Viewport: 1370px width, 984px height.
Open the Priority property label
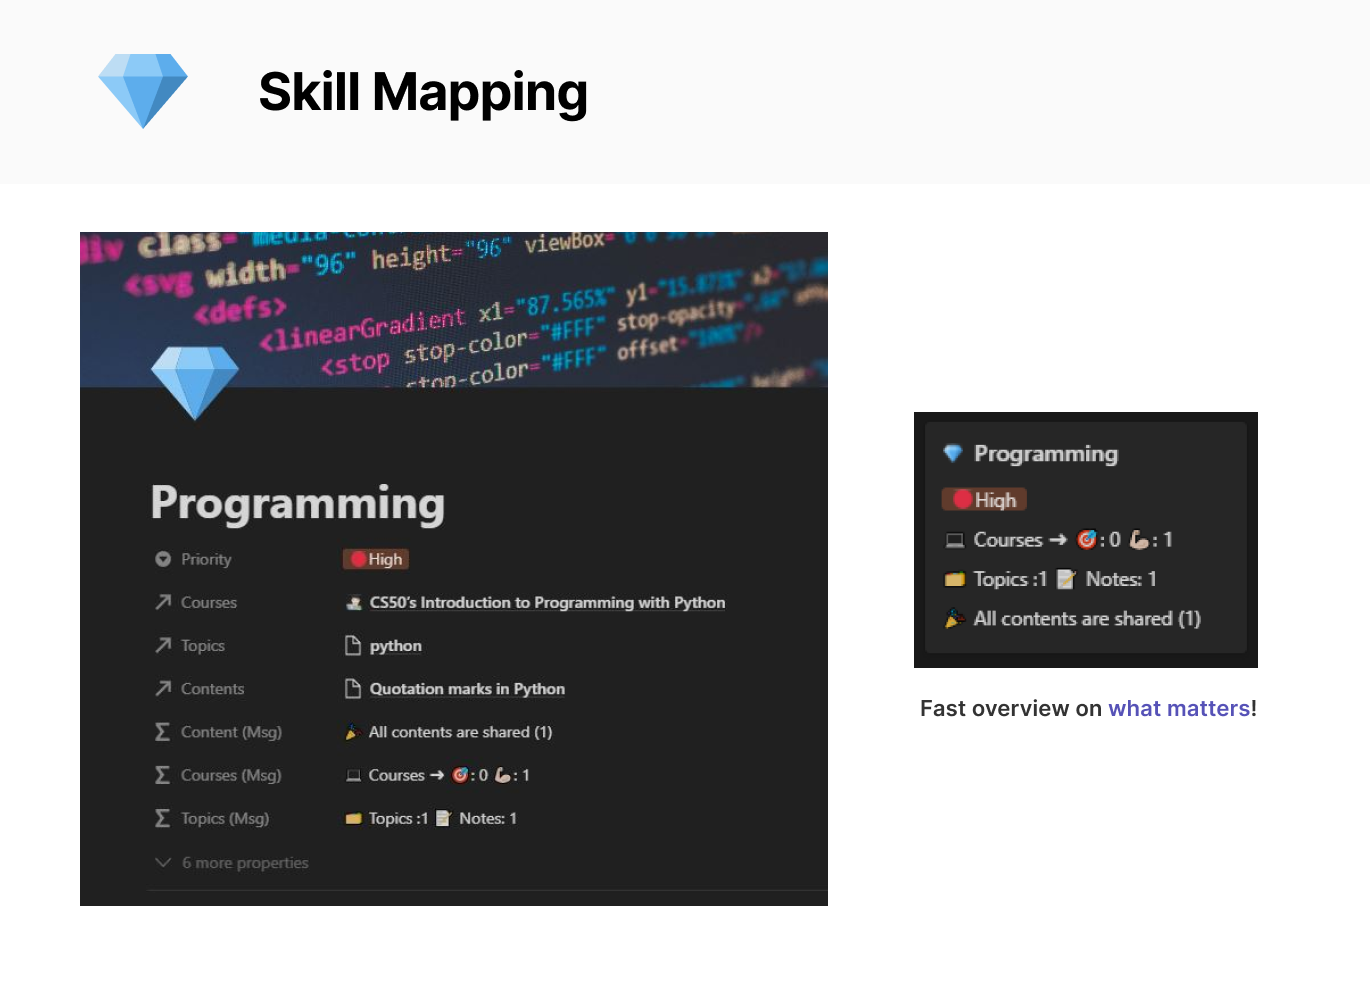pos(206,559)
